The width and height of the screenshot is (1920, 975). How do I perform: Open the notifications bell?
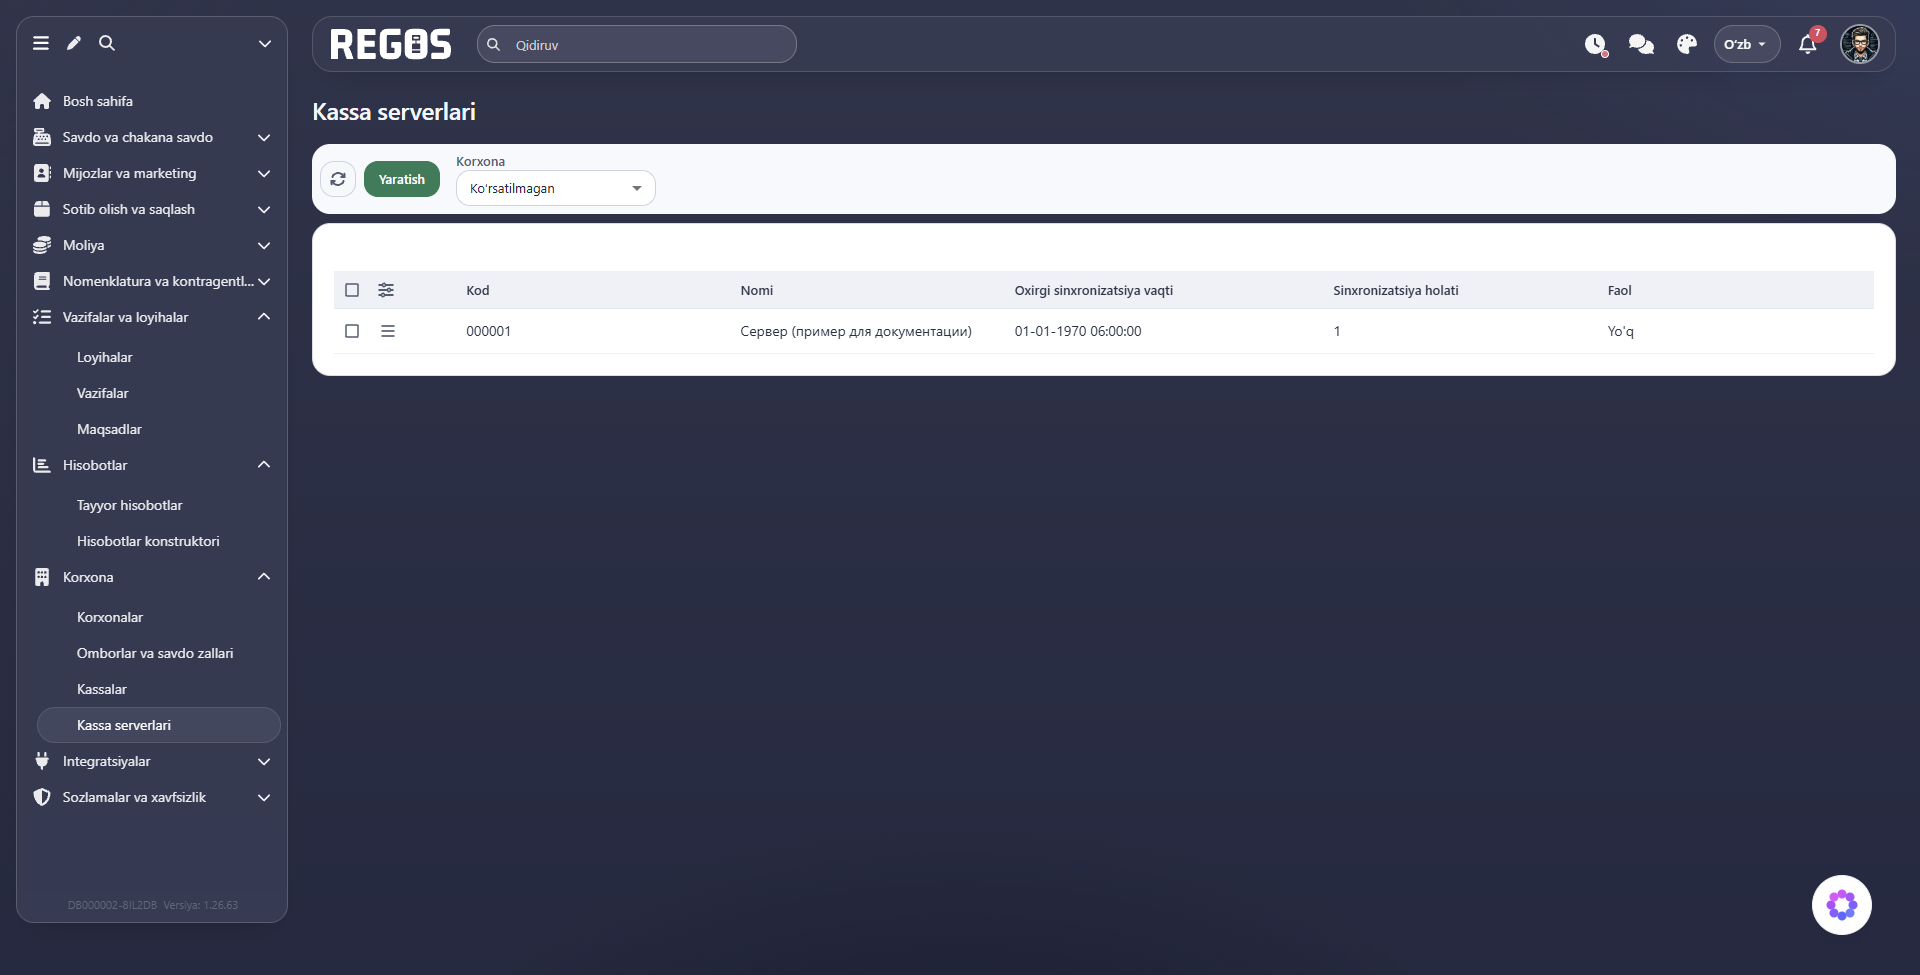click(1808, 44)
